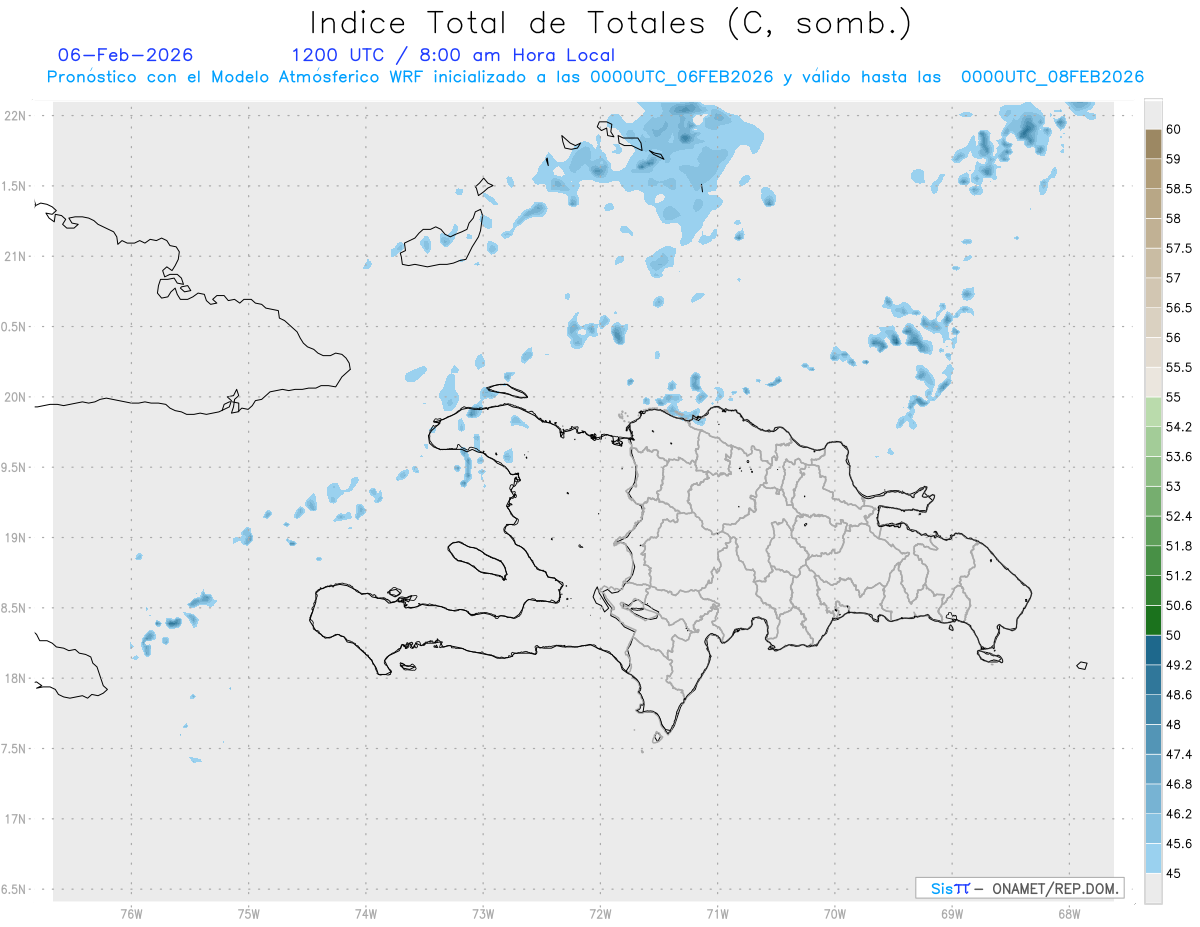Viewport: 1200px width, 927px height.
Task: Click the colorbar value 45
Action: (x=1173, y=873)
